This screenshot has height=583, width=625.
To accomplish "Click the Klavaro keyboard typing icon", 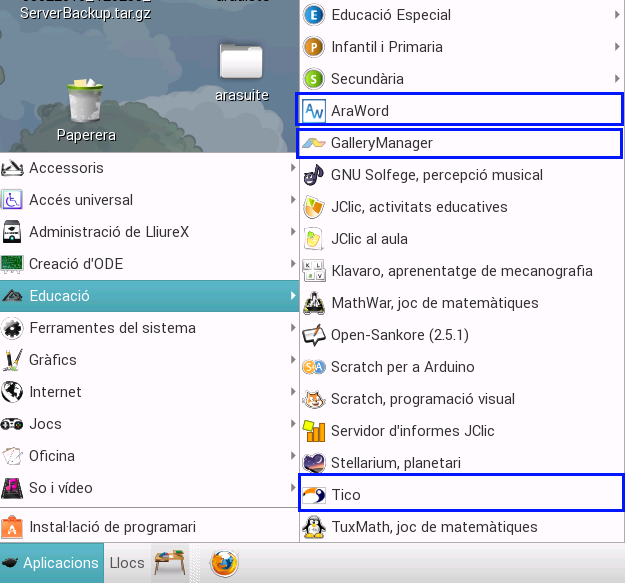I will coord(315,271).
